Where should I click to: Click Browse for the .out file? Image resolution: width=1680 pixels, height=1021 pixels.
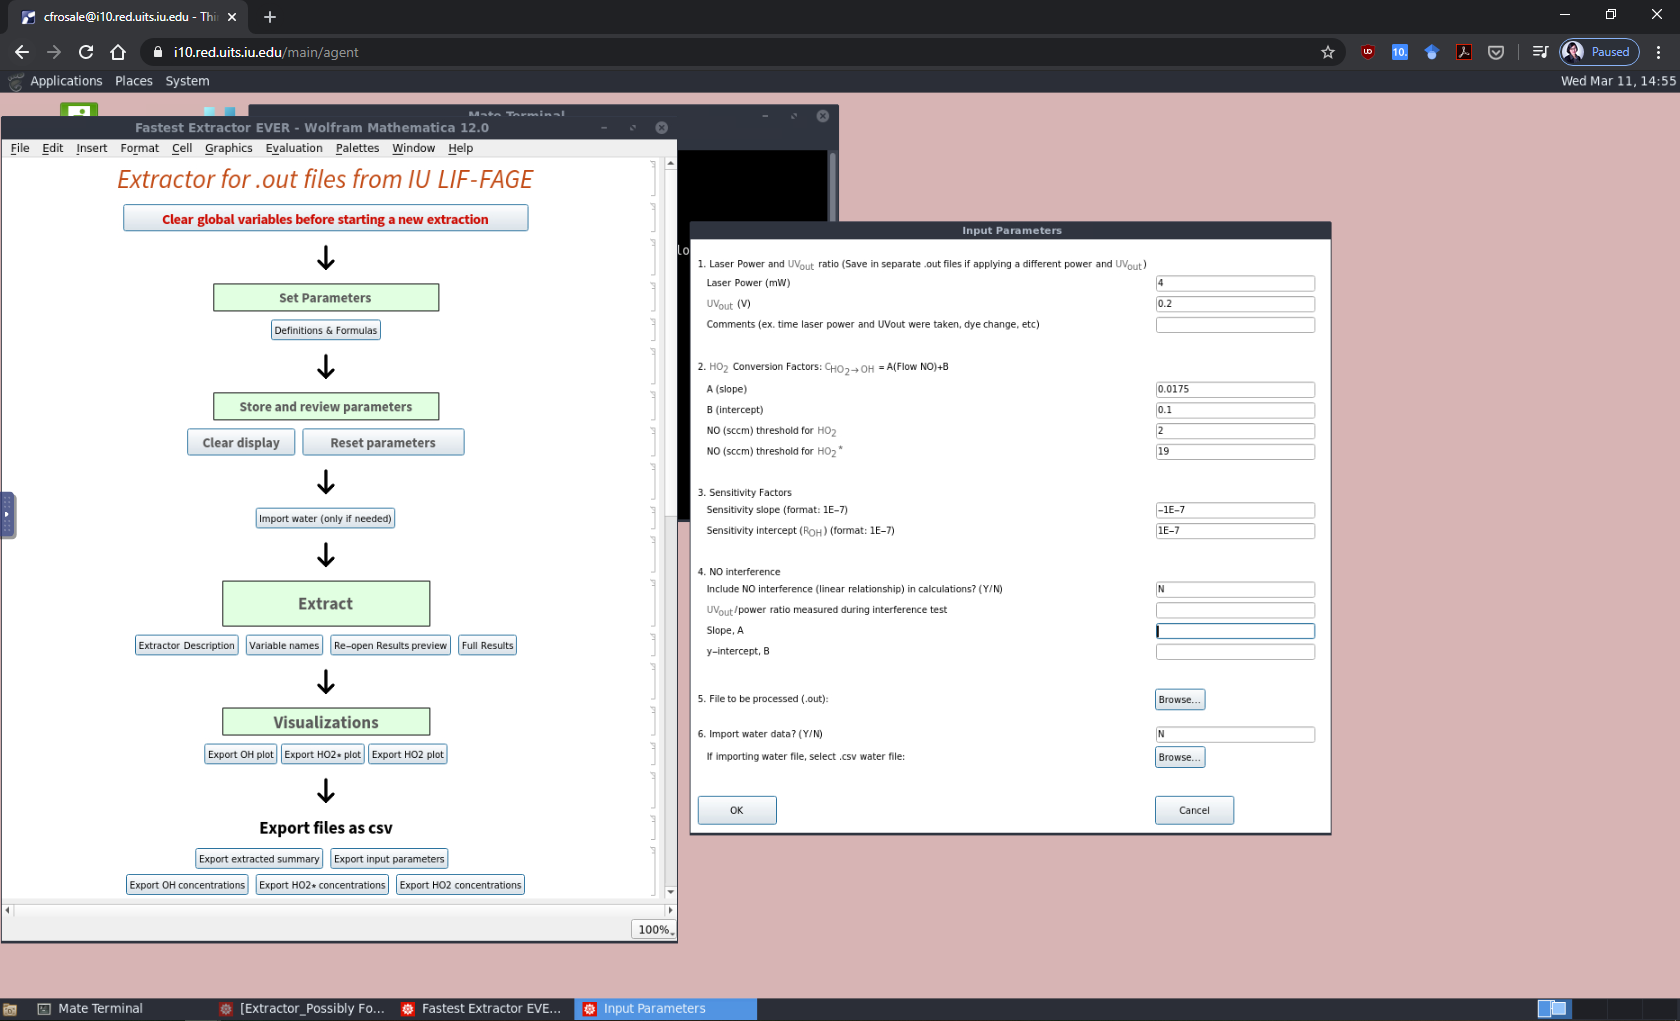tap(1179, 700)
